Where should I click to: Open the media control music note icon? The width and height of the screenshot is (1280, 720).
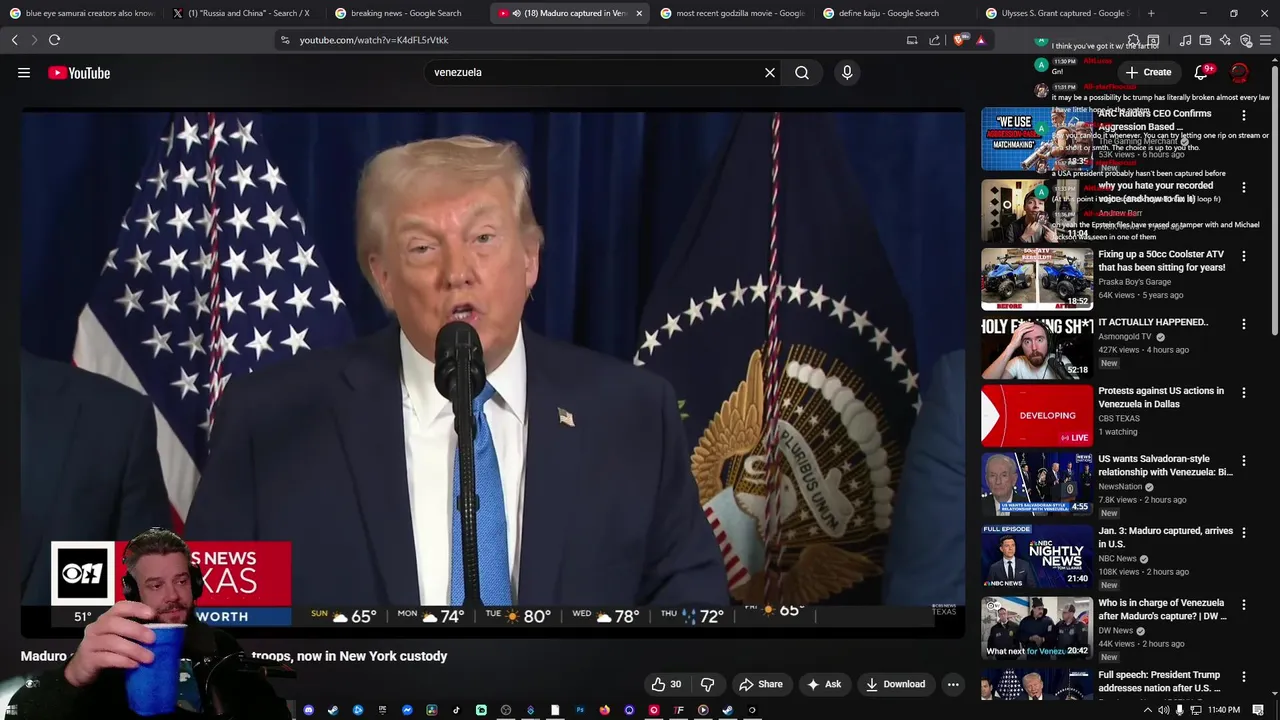1185,40
